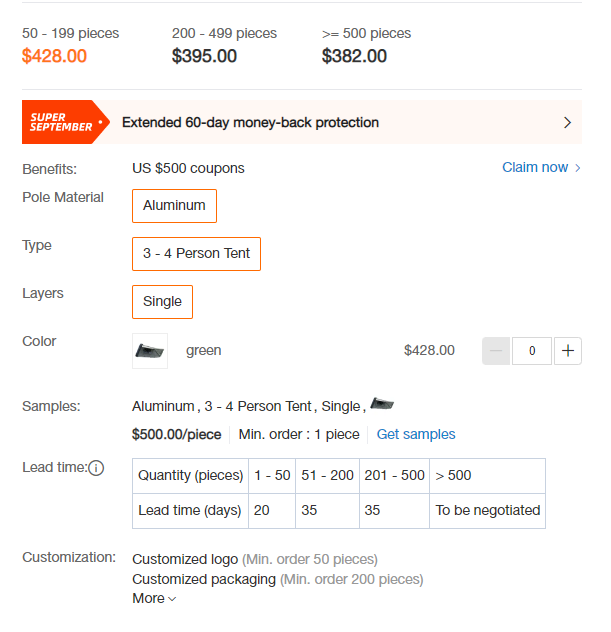Decrease green tent quantity with minus
Image resolution: width=611 pixels, height=632 pixels.
pyautogui.click(x=496, y=351)
